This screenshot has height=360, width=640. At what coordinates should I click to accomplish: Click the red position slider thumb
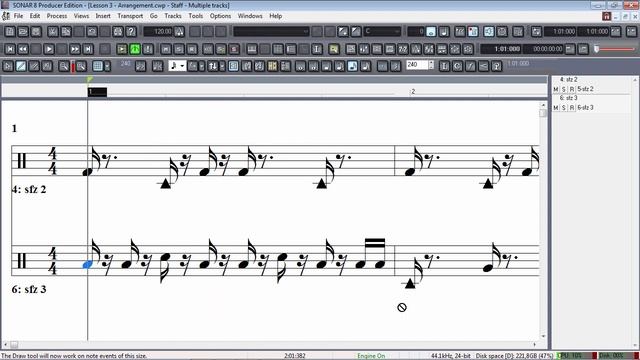pos(597,49)
